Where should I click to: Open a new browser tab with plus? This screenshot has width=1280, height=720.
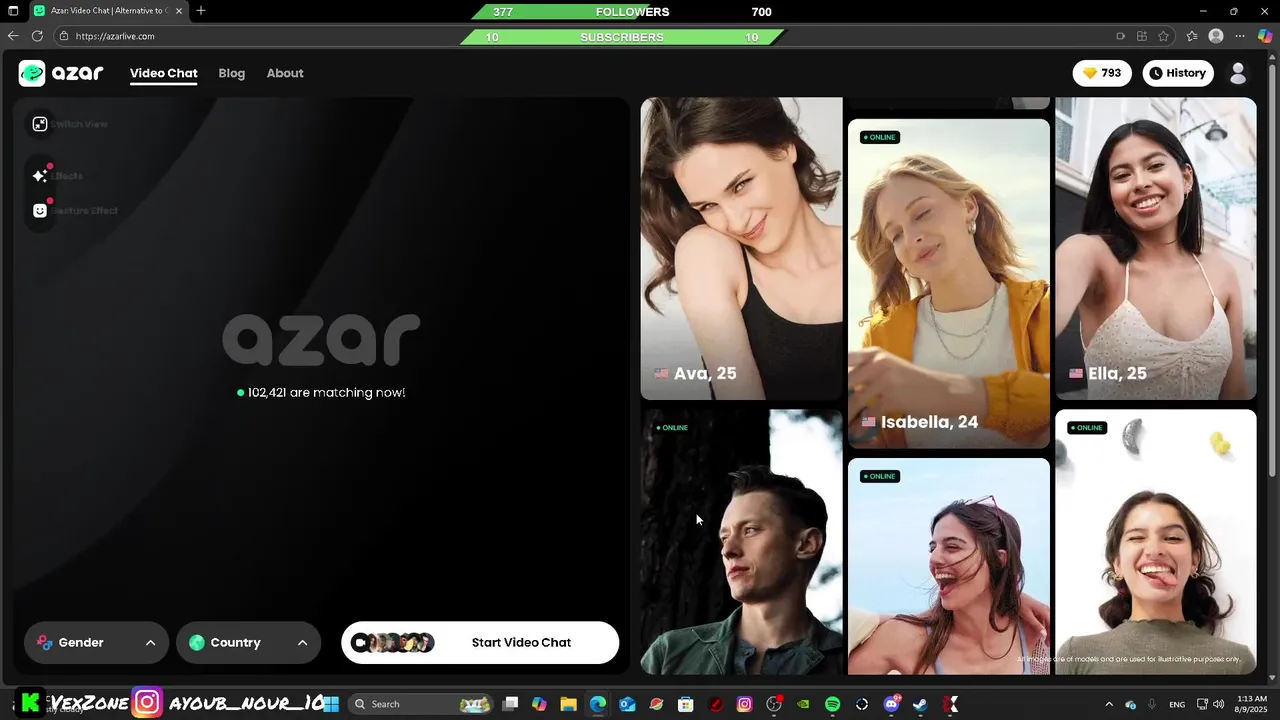201,11
